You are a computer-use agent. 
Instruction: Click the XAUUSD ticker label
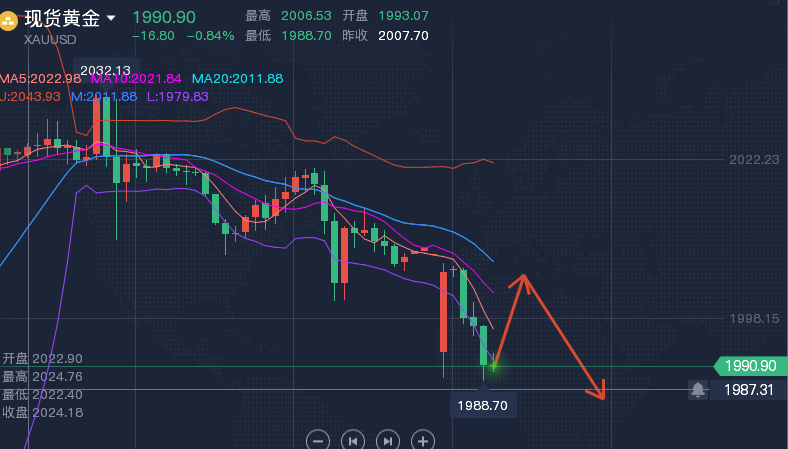coord(53,39)
